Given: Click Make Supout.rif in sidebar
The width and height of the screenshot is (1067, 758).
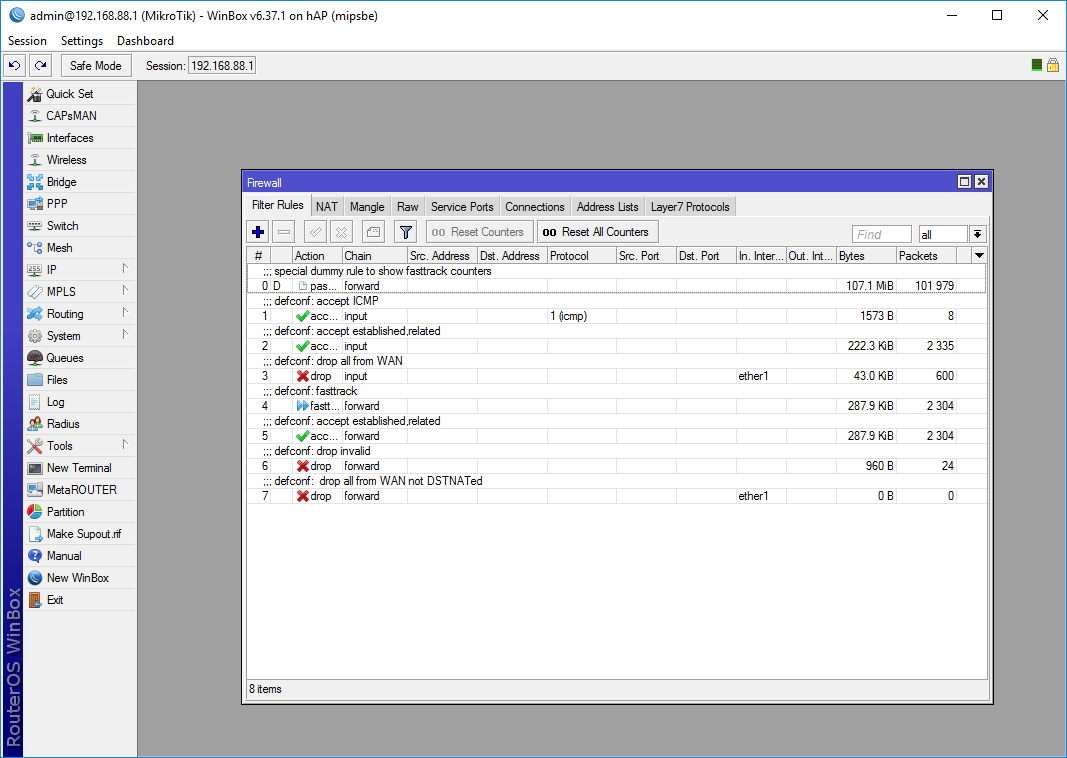Looking at the screenshot, I should tap(80, 534).
